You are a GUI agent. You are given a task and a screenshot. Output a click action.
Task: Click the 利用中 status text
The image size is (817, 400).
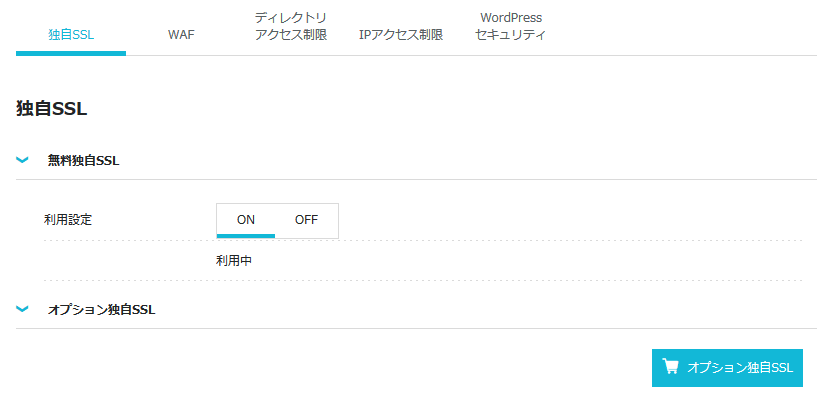point(234,261)
